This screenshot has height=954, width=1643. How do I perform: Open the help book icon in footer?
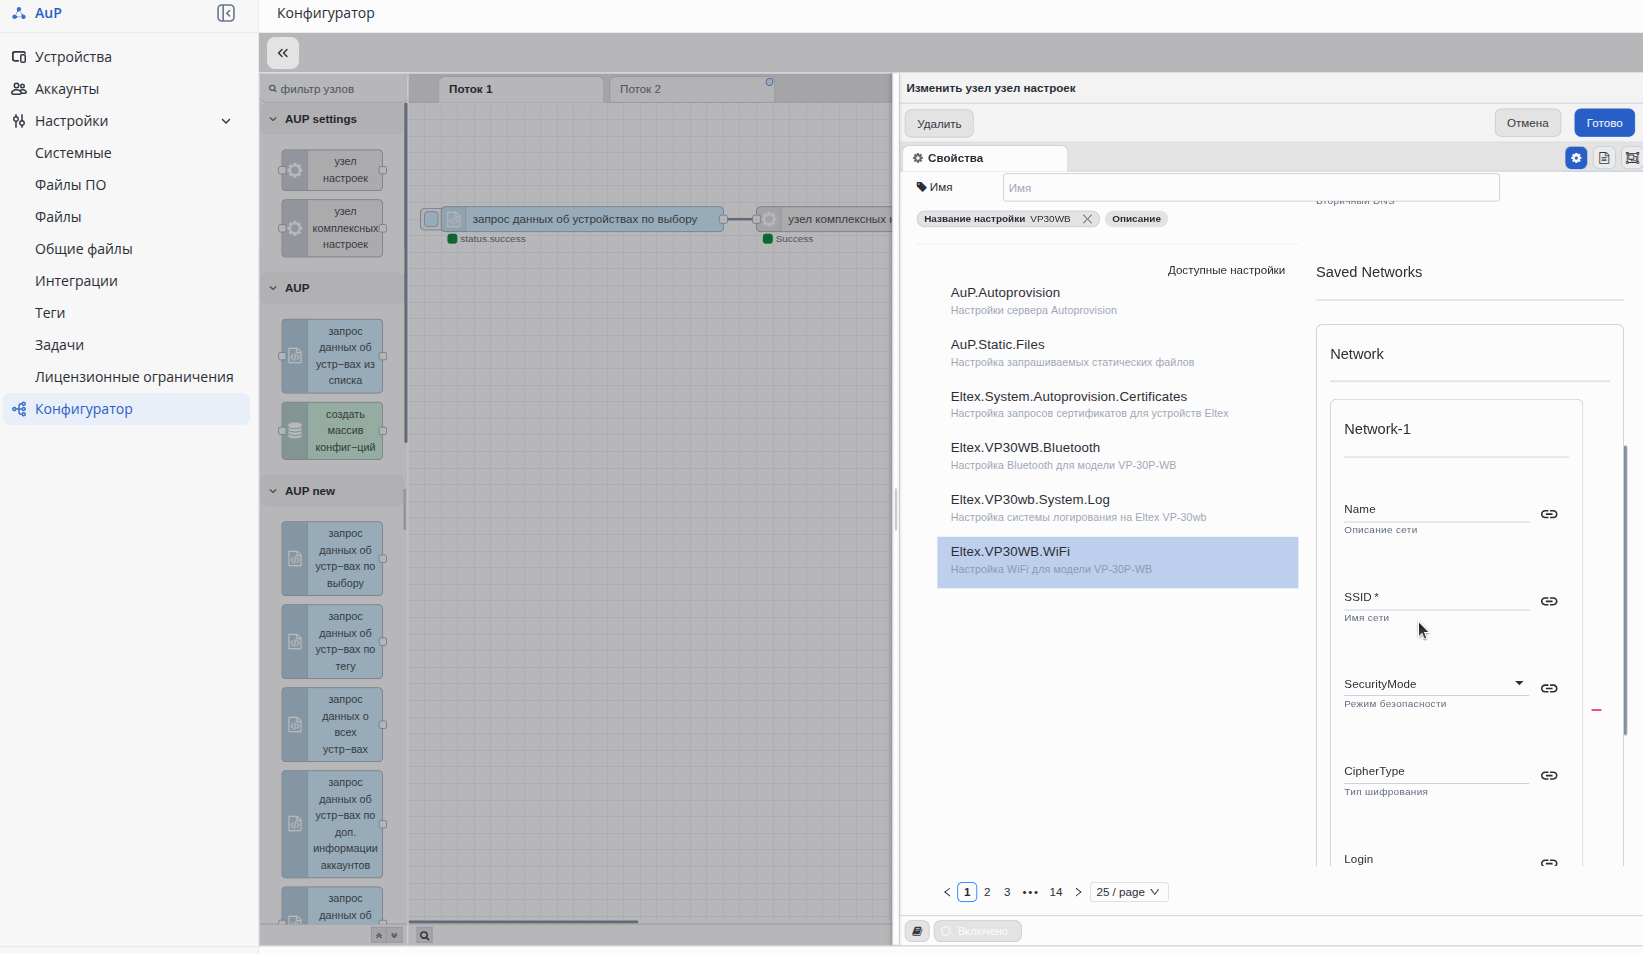tap(917, 931)
